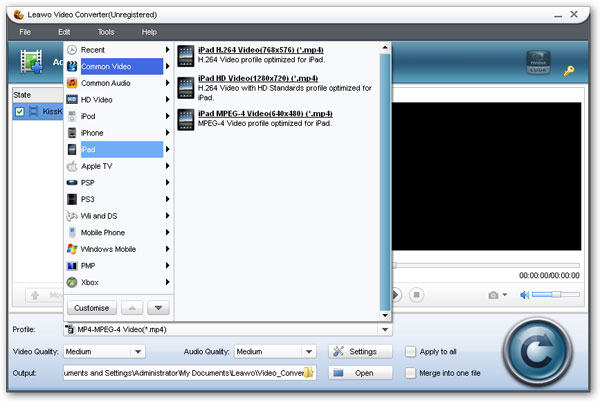Screen dimensions: 600x402
Task: Click the iPhone device icon
Action: [x=72, y=133]
